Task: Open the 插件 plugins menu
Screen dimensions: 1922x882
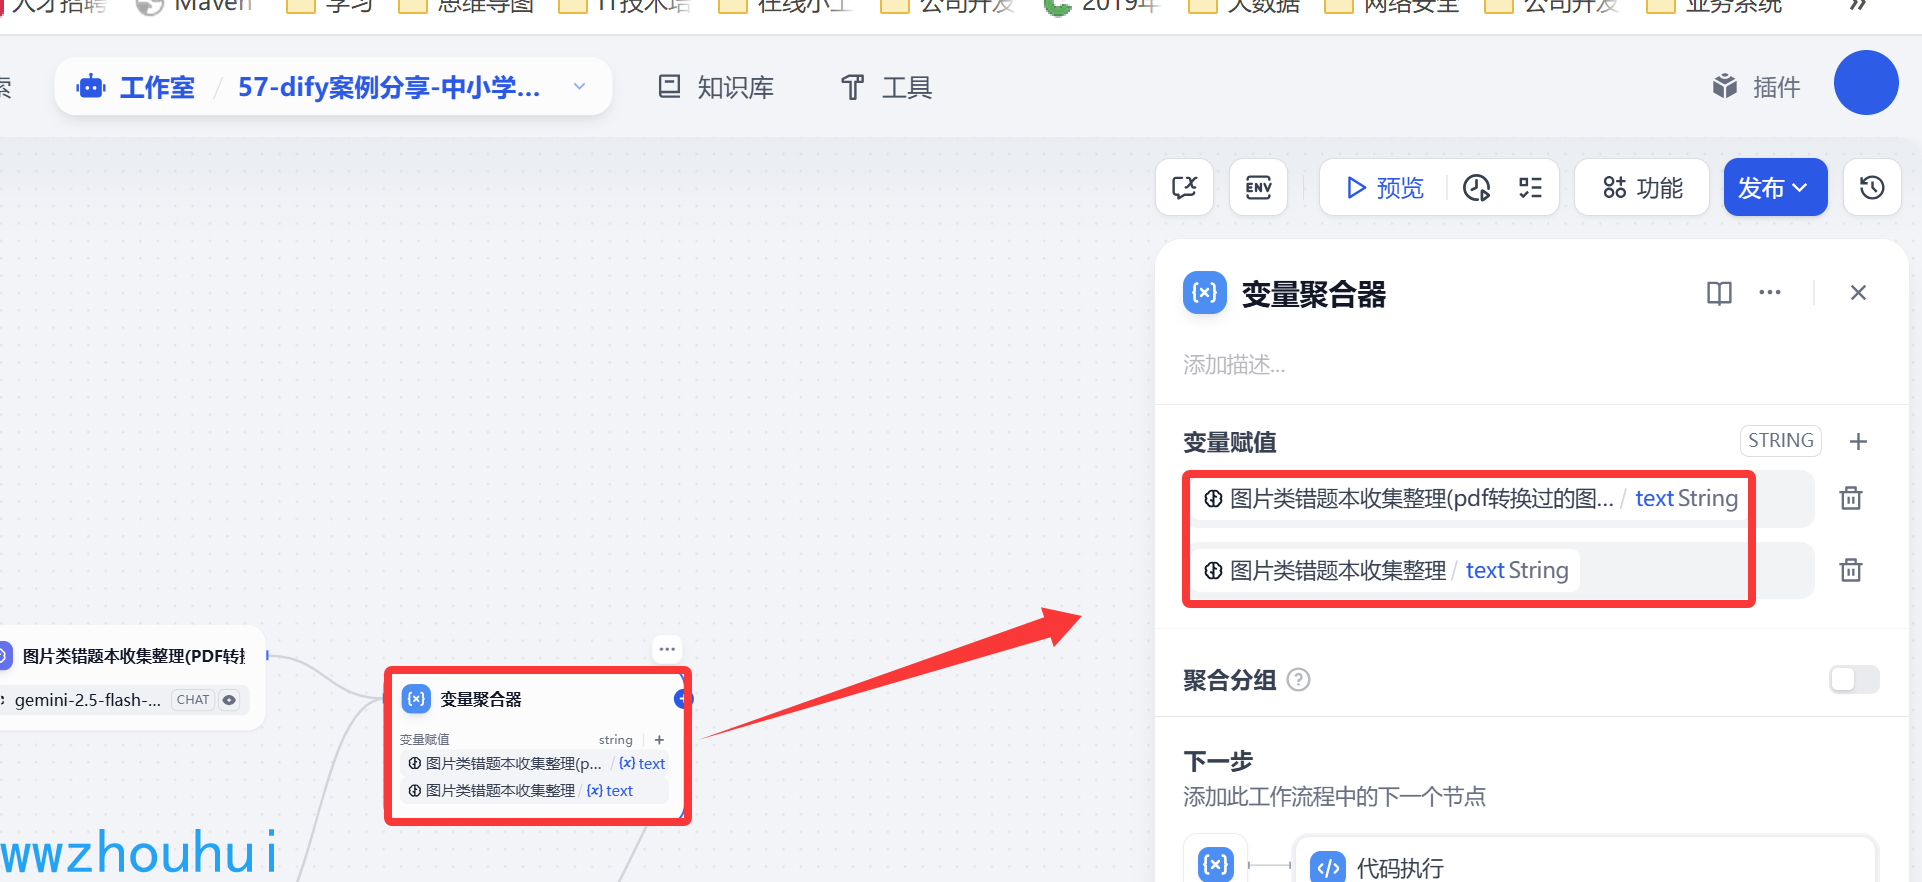Action: 1756,87
